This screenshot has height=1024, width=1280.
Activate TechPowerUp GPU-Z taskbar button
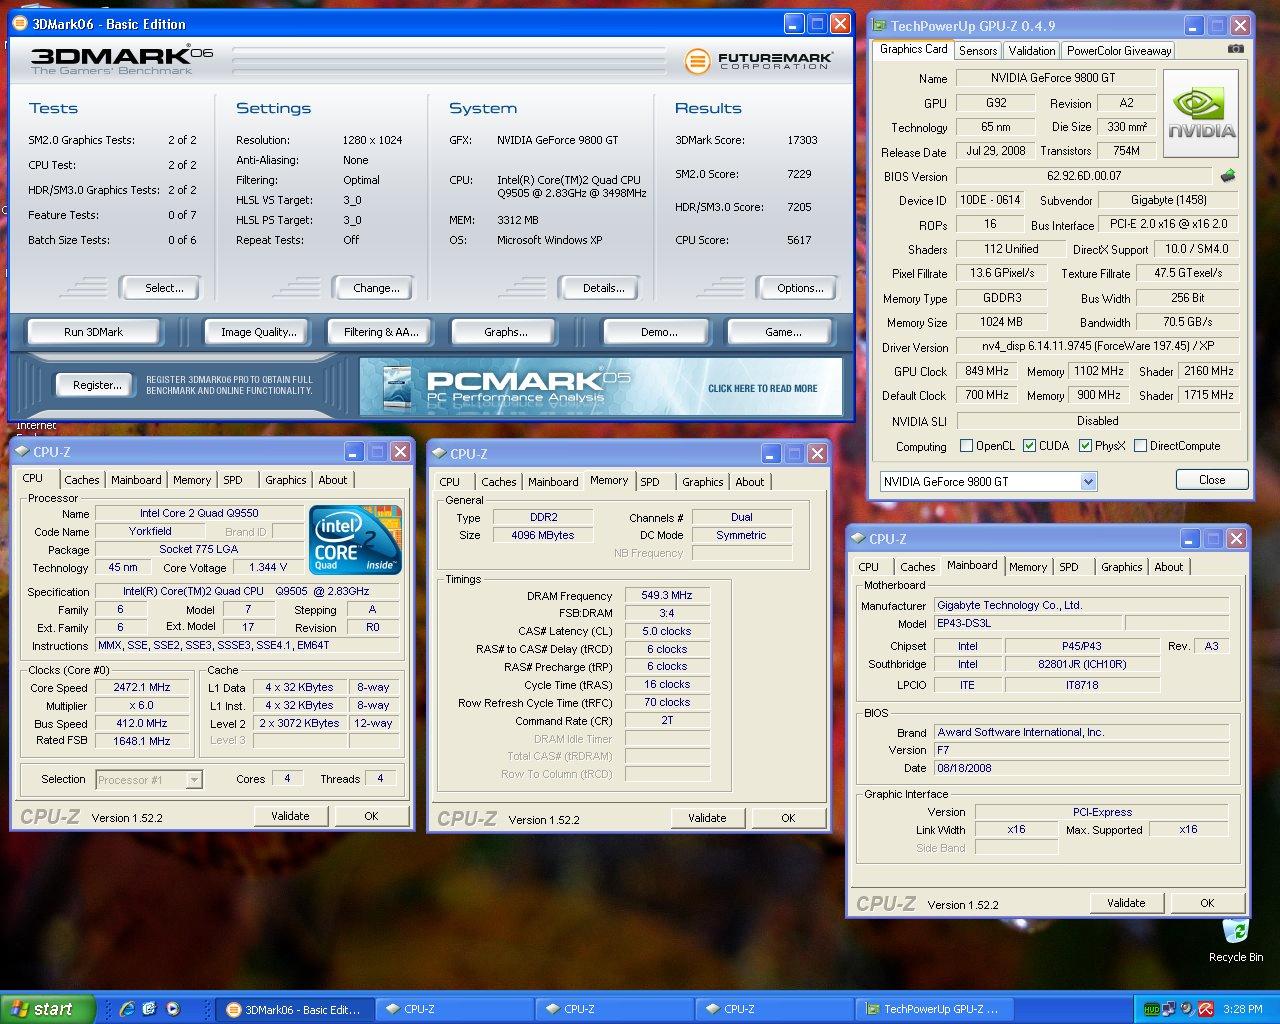(x=934, y=1009)
